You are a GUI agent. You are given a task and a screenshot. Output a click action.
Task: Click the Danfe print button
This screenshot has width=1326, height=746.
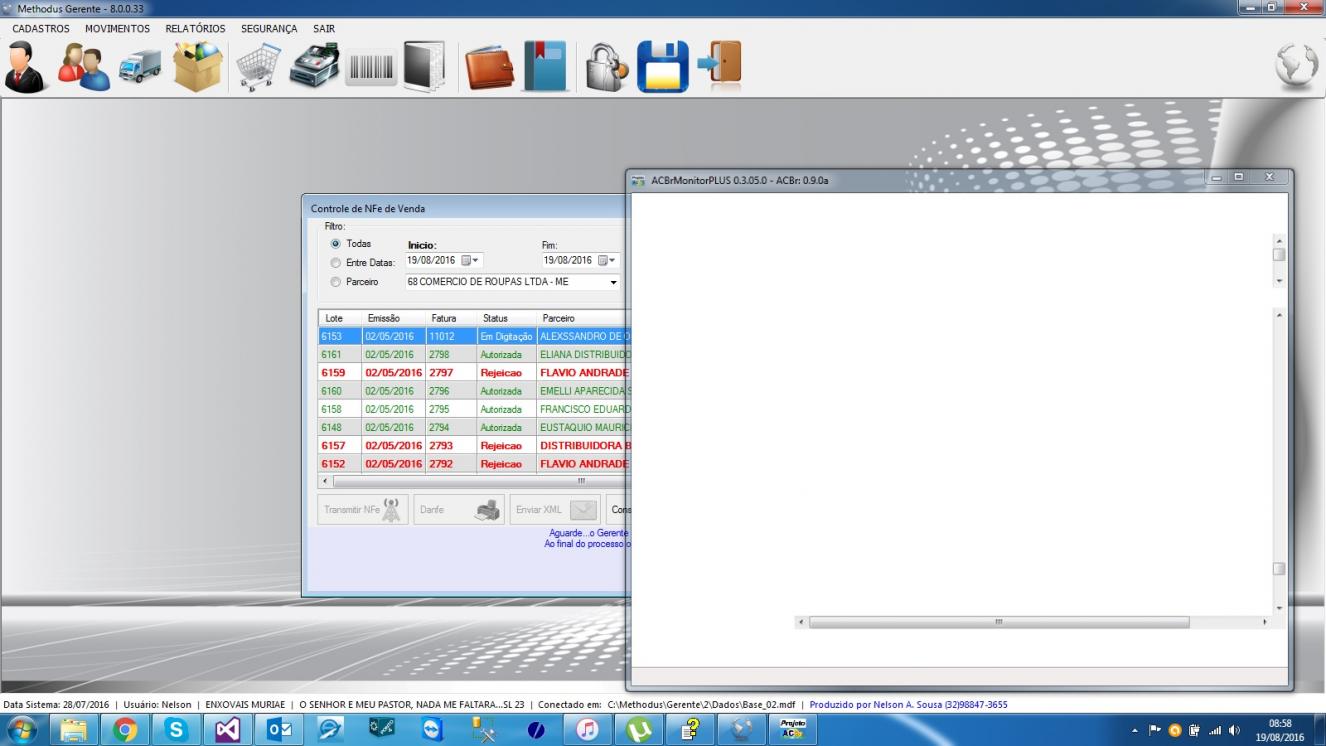coord(459,510)
